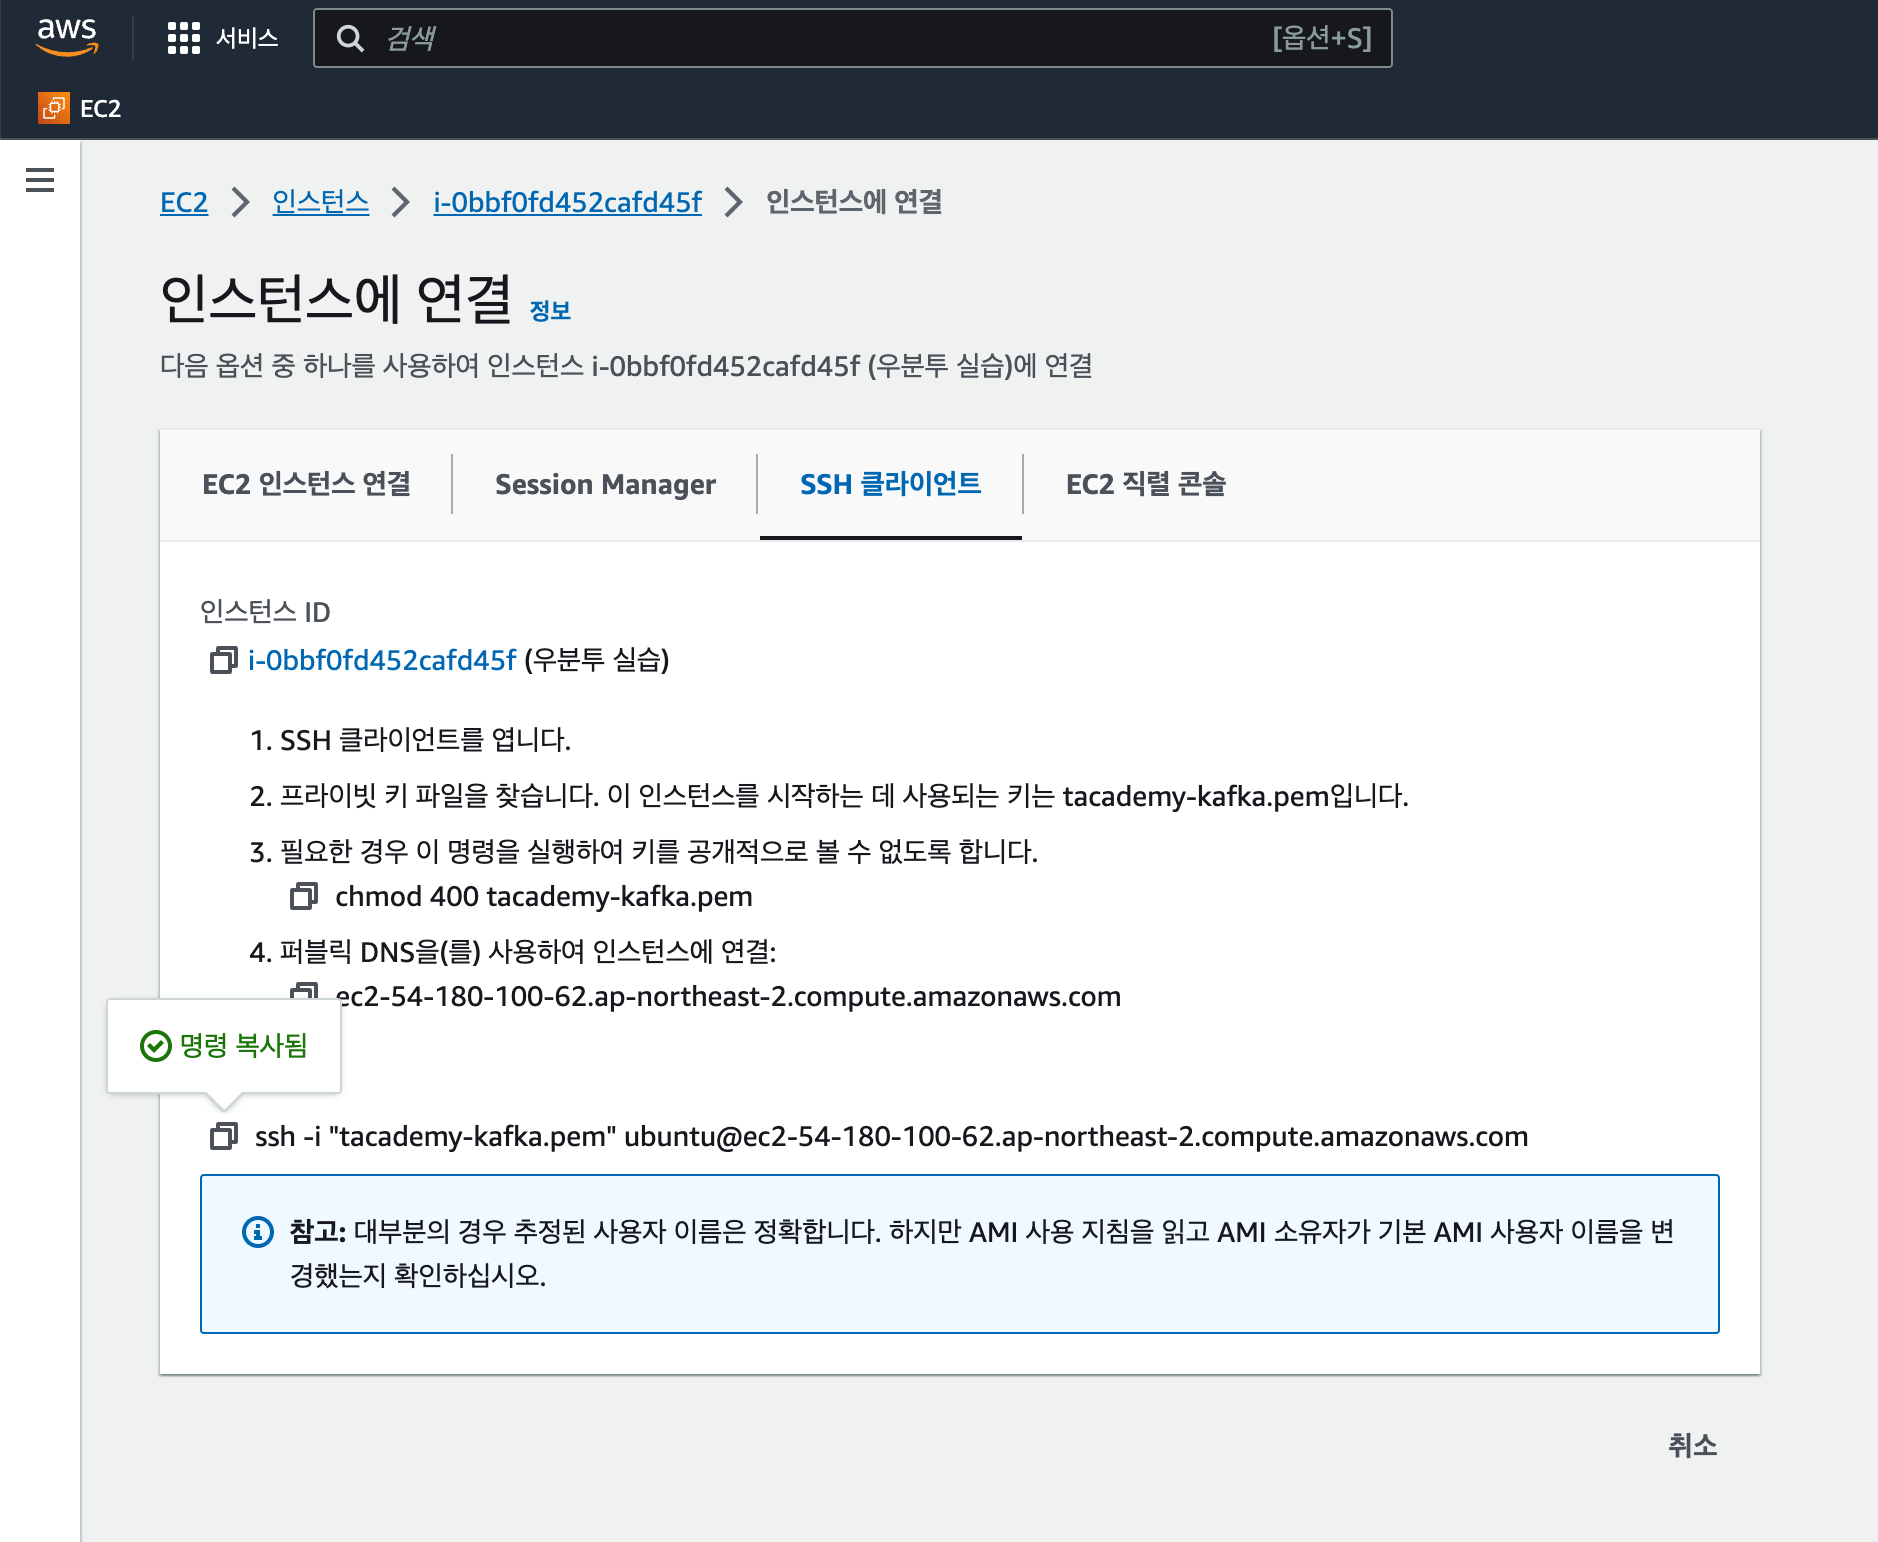
Task: Click the 취소 cancel button
Action: coord(1692,1445)
